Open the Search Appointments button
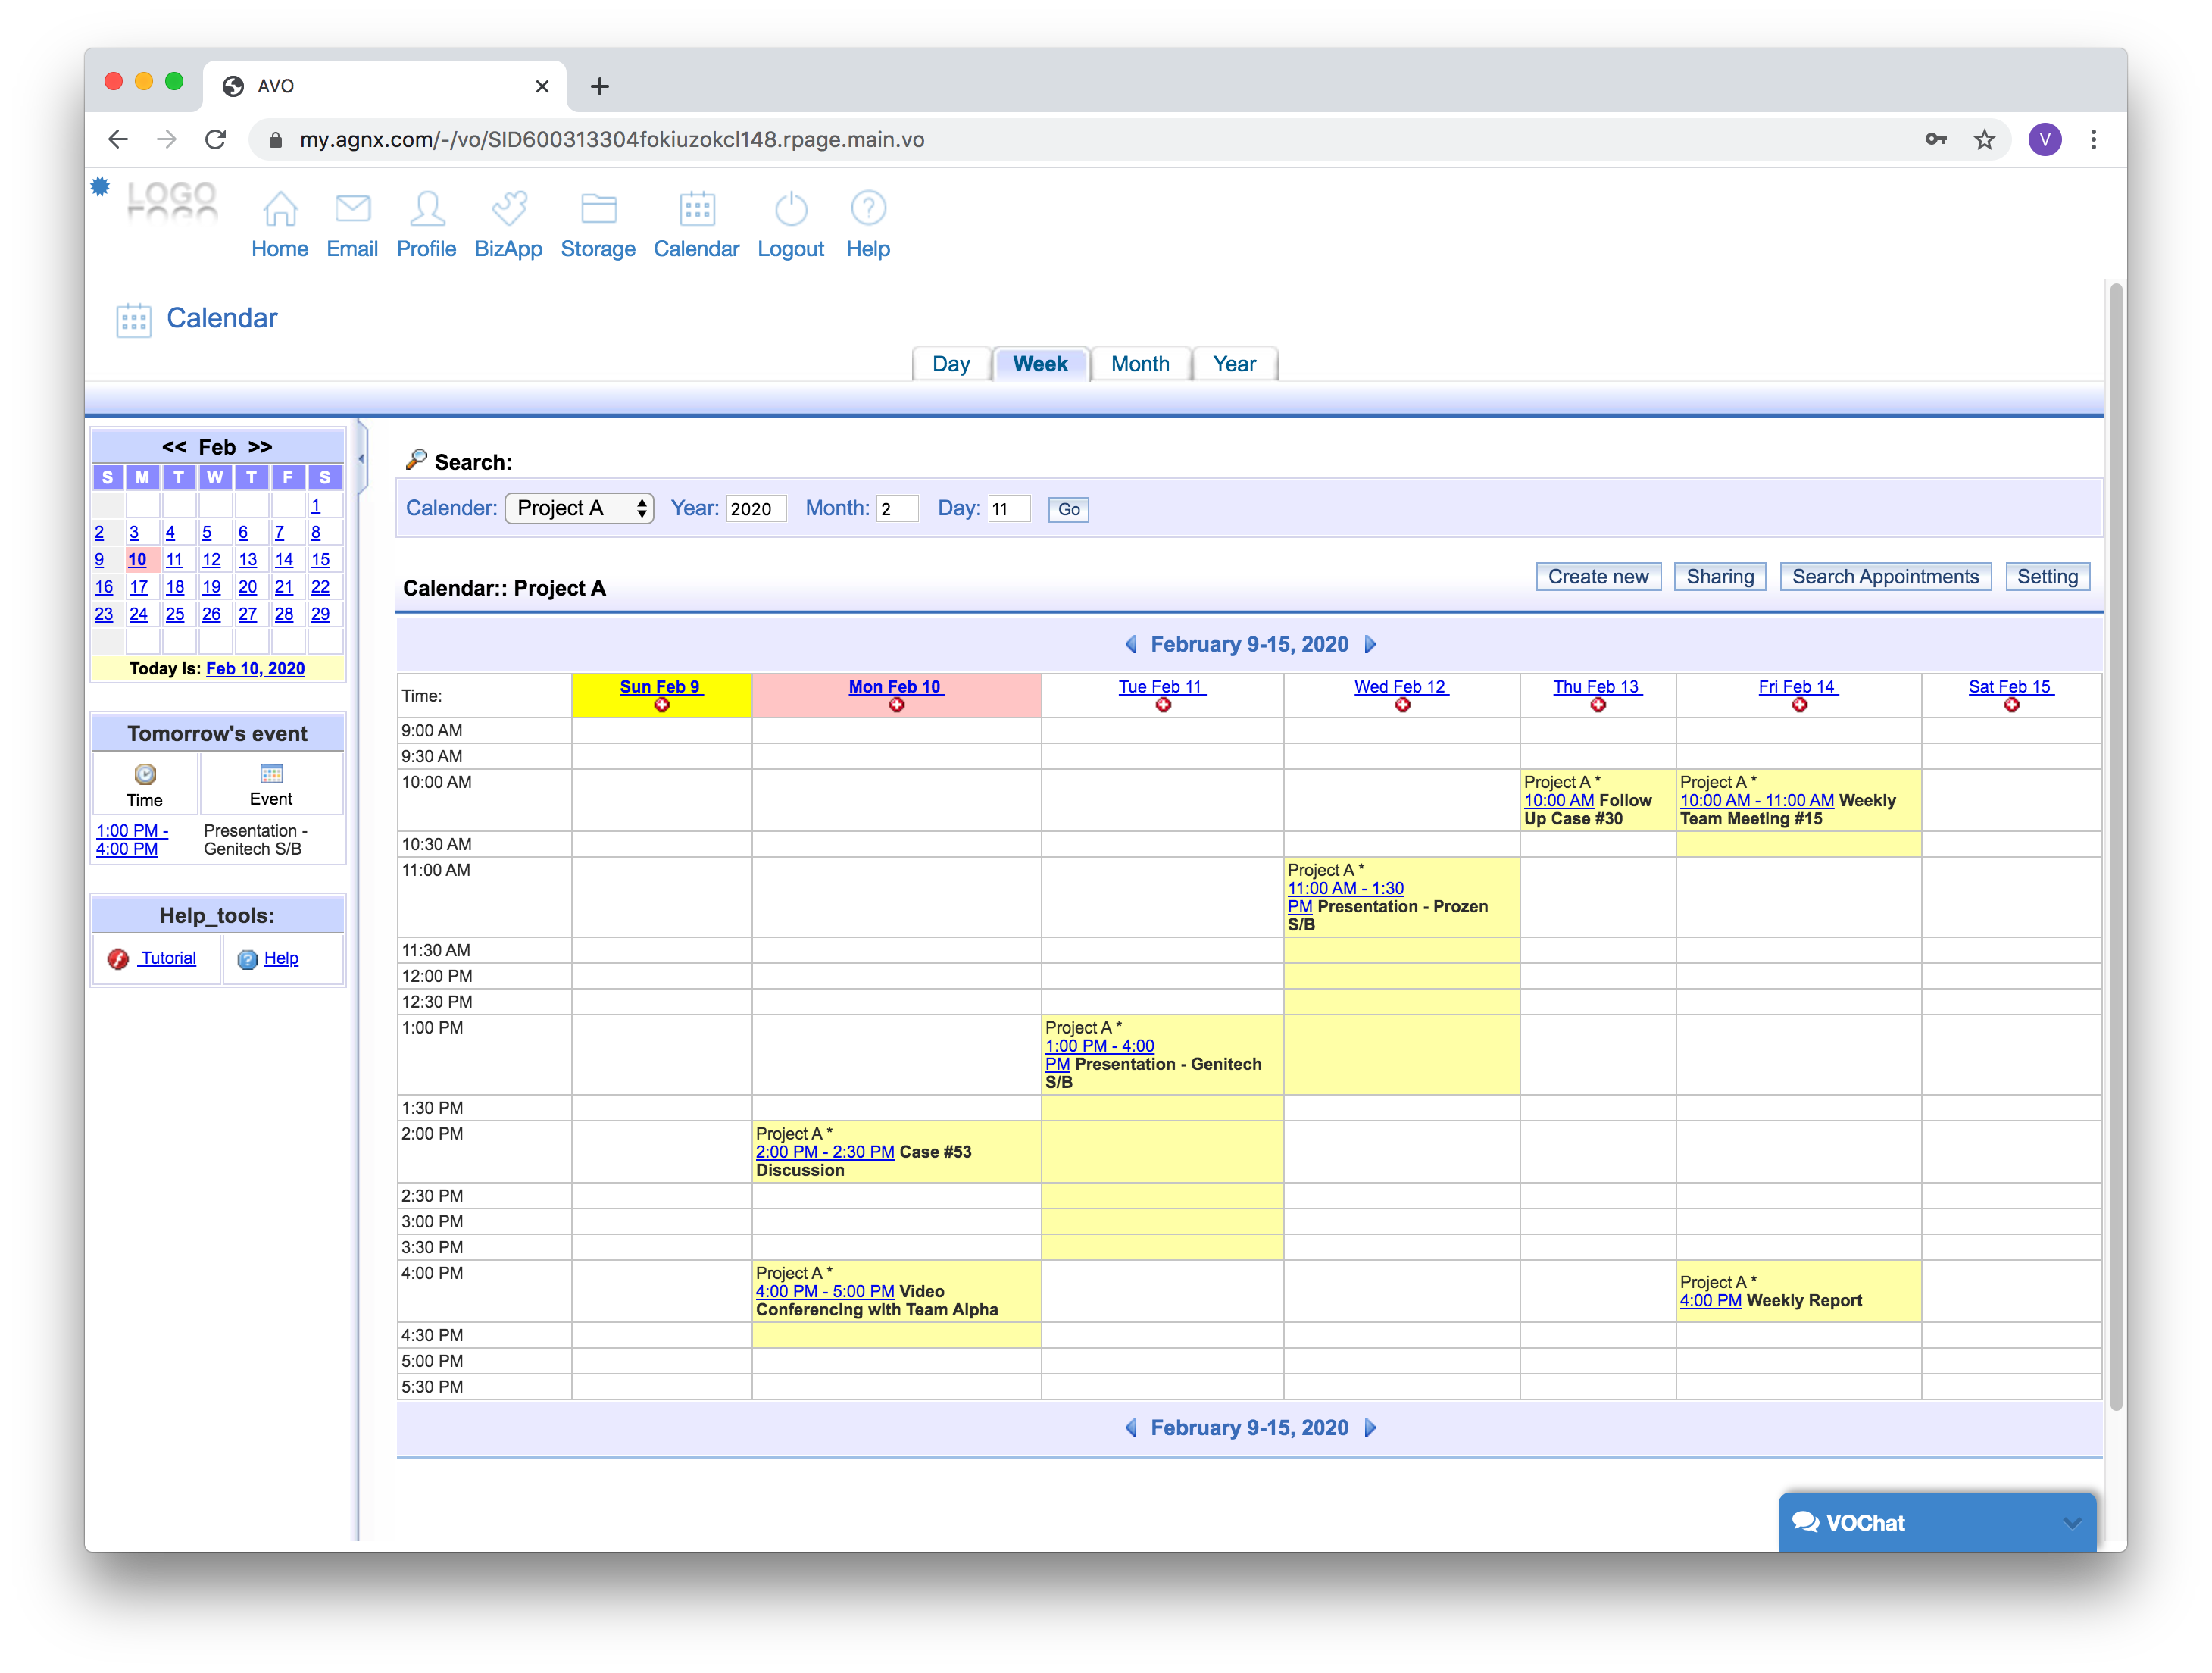Image resolution: width=2212 pixels, height=1673 pixels. (1884, 577)
